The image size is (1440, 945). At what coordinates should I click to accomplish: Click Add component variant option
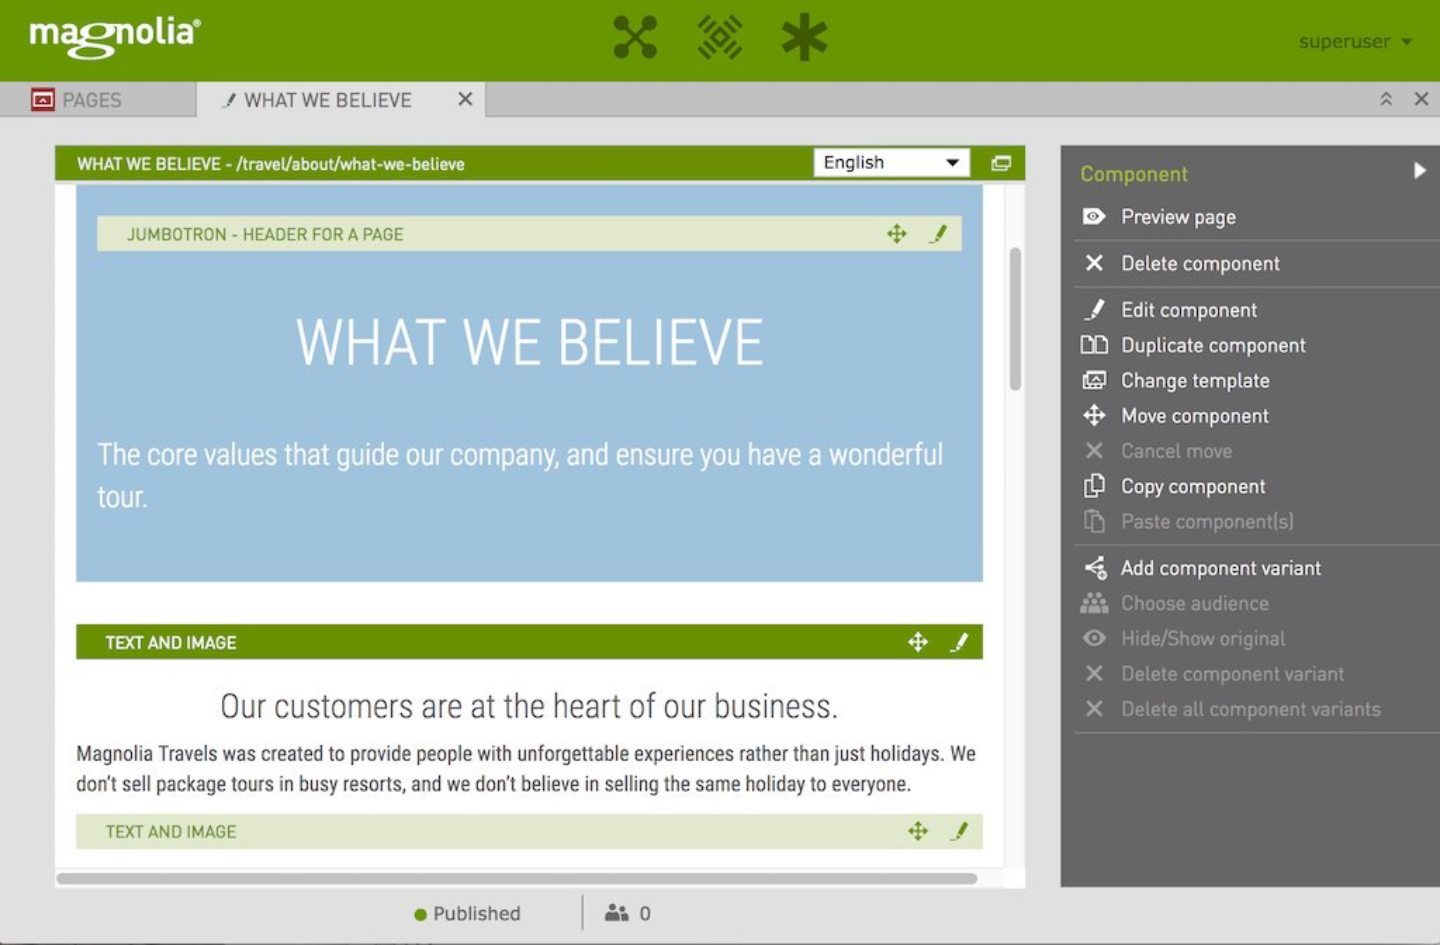coord(1221,568)
